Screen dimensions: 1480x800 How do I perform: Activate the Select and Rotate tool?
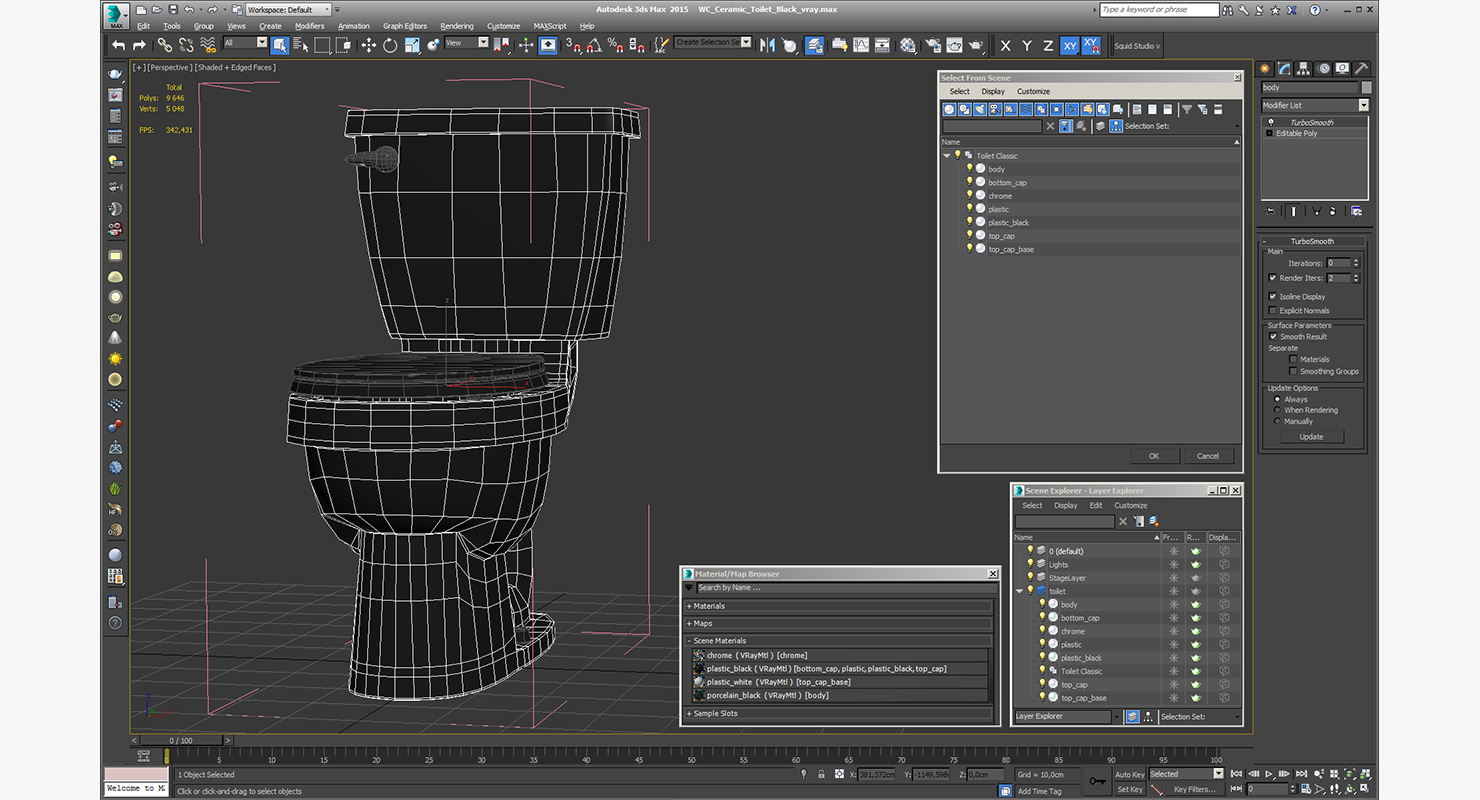(390, 45)
